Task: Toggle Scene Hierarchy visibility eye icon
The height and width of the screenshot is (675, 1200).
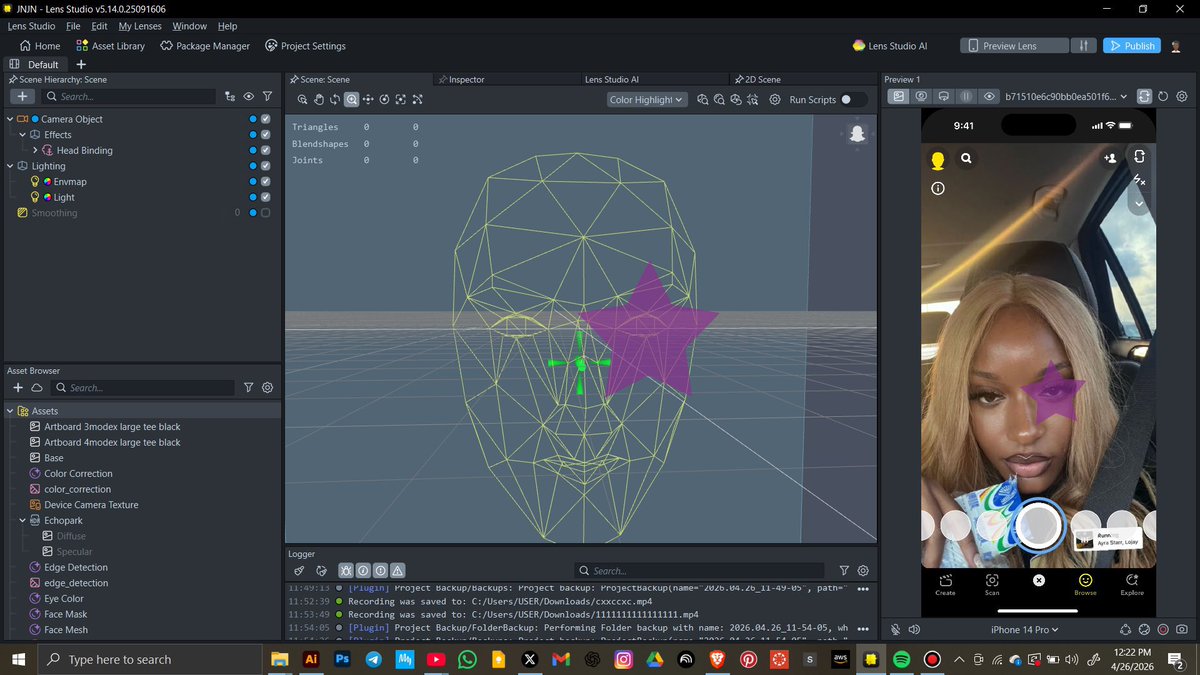Action: pos(249,96)
